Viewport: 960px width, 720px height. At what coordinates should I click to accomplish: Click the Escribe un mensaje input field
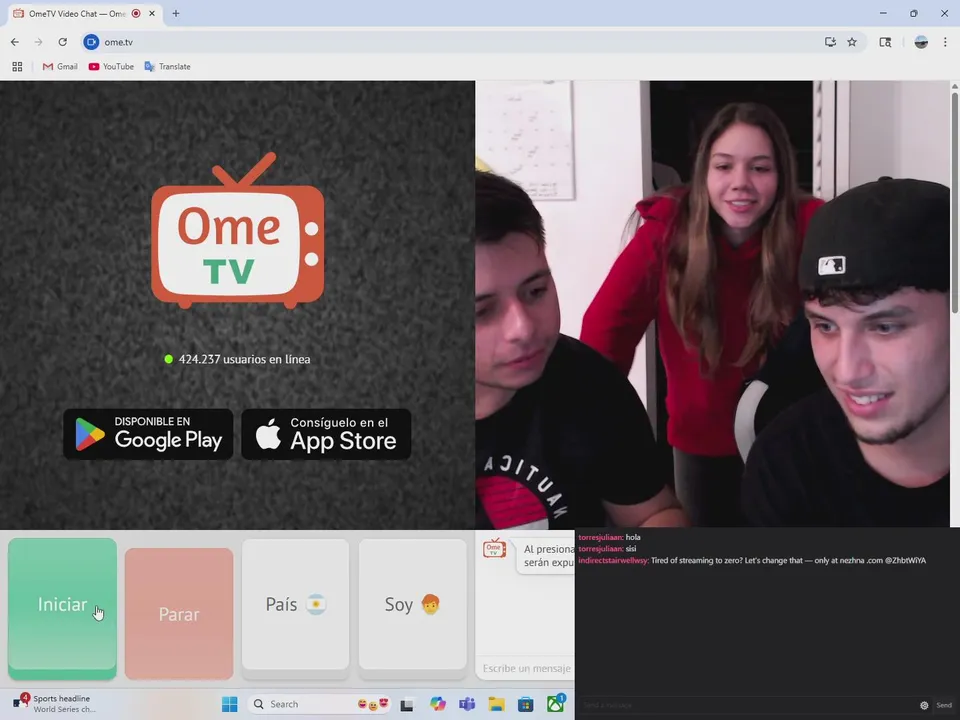[525, 668]
